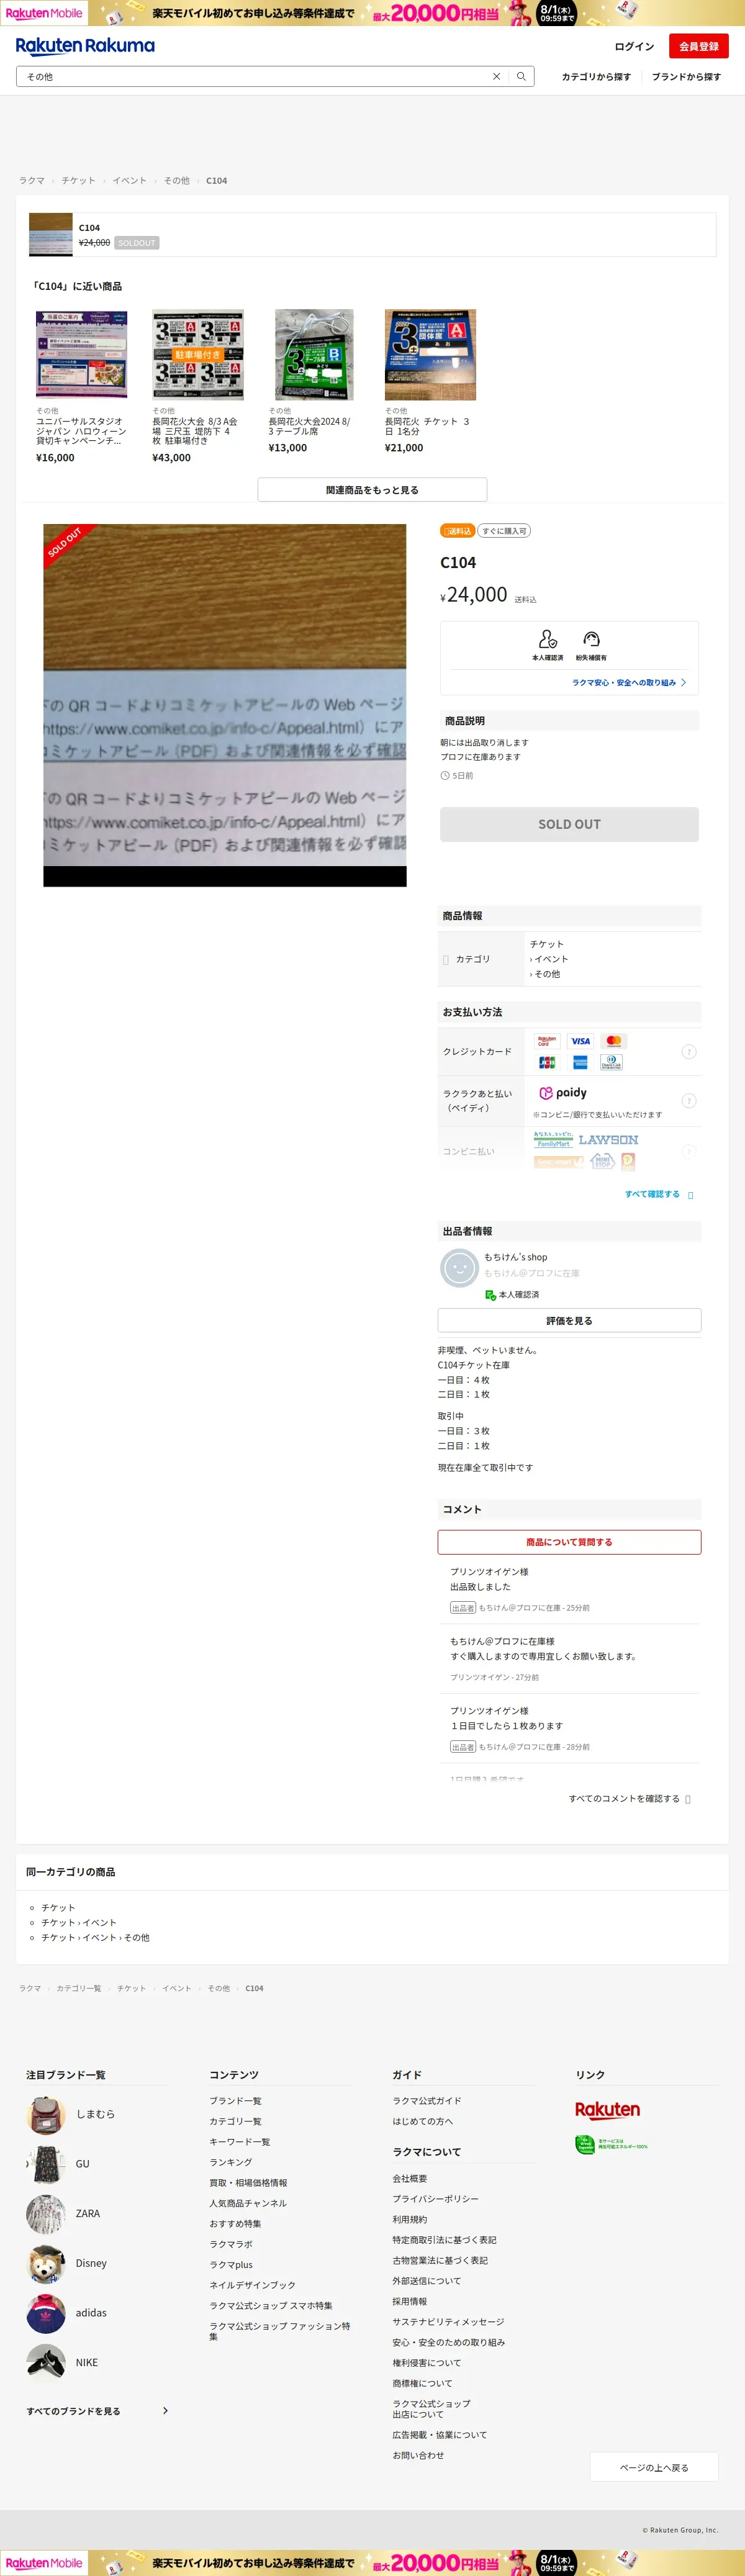This screenshot has width=745, height=2576.
Task: Open カテゴリ一覧 in bottom breadcrumb
Action: (x=79, y=1989)
